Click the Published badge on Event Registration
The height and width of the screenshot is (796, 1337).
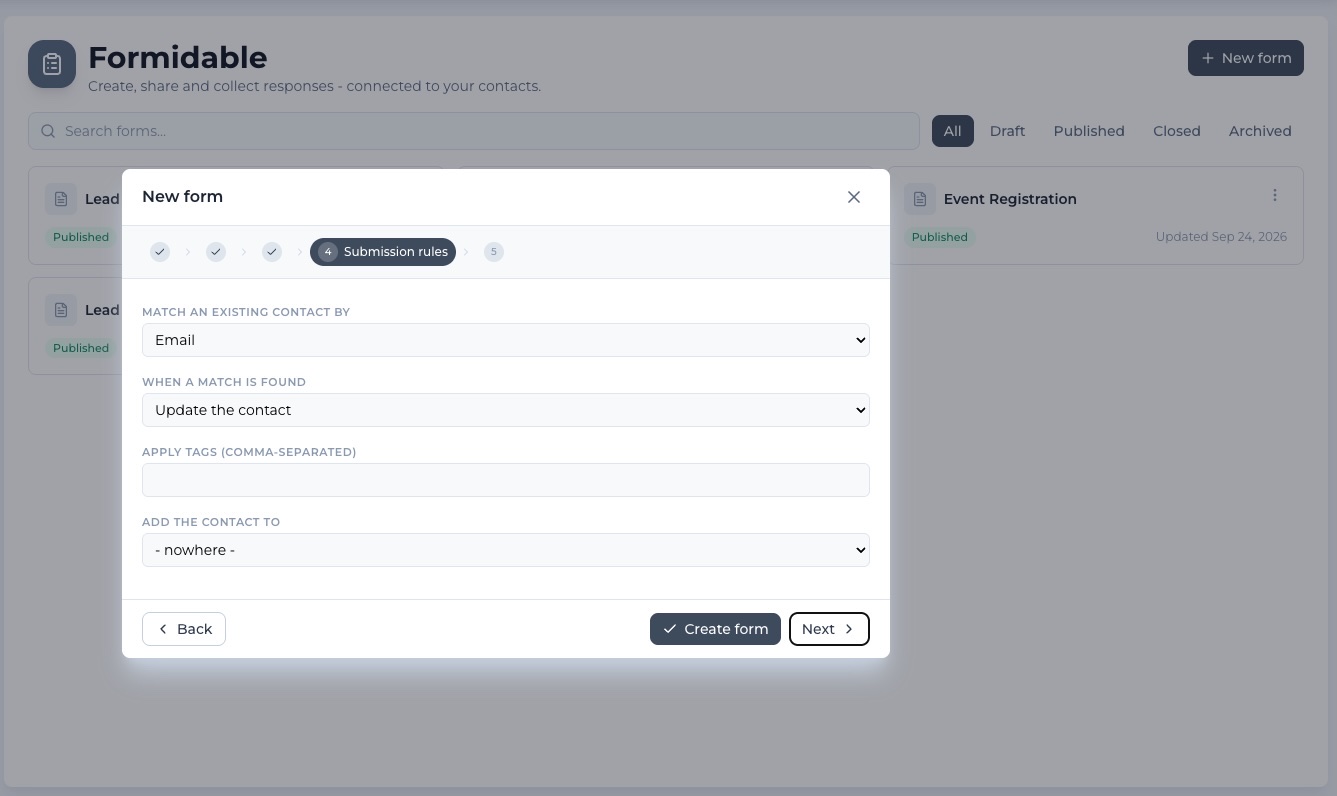[x=940, y=237]
